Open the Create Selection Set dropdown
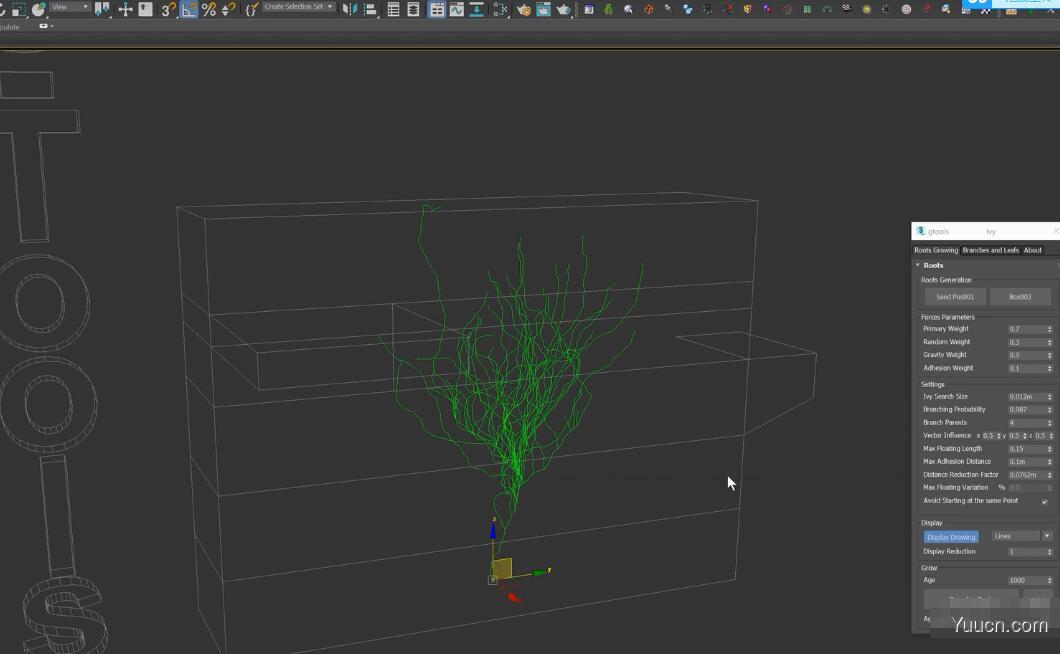This screenshot has width=1060, height=654. click(x=298, y=7)
